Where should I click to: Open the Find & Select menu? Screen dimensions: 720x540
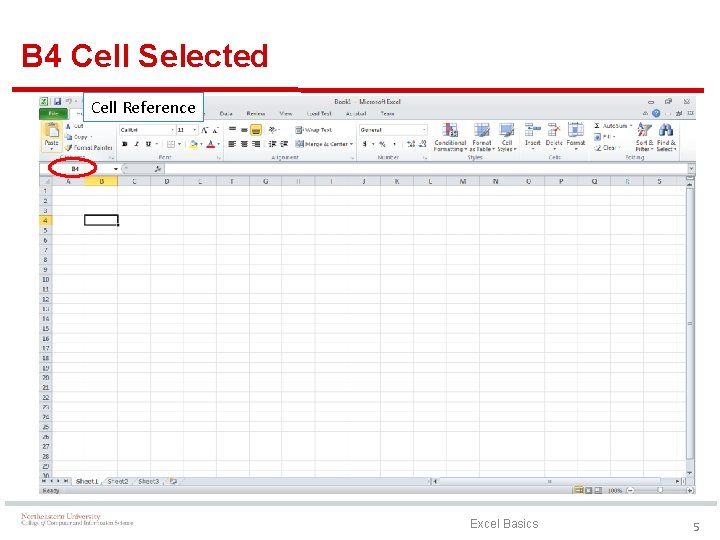[x=666, y=137]
